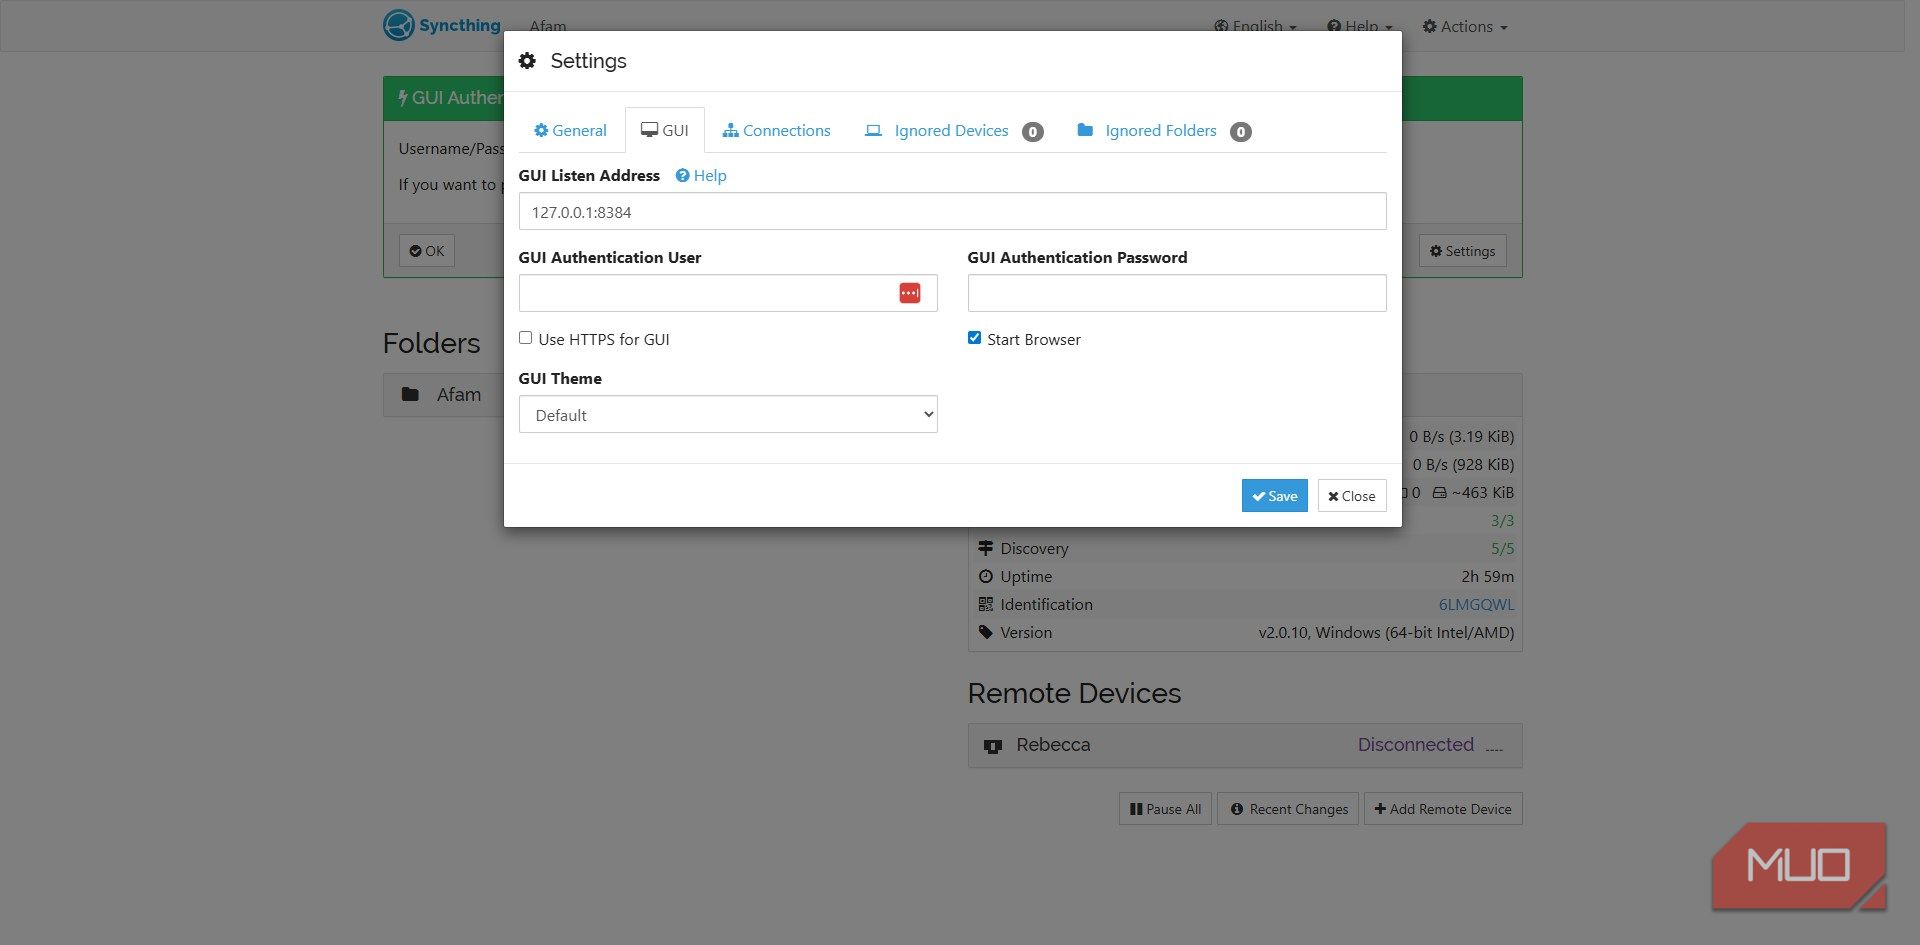The height and width of the screenshot is (945, 1920).
Task: Open the English language dropdown
Action: [1255, 26]
